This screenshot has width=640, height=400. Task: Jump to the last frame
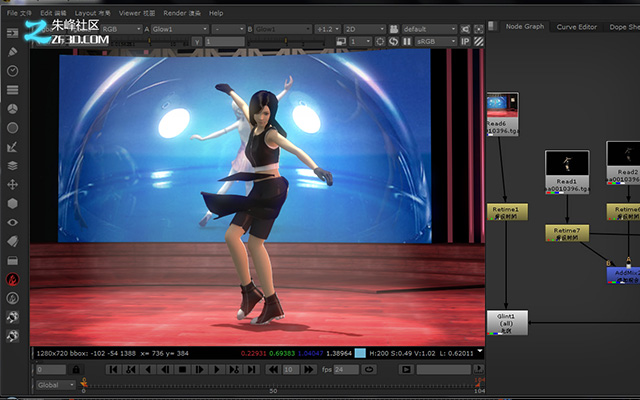[252, 370]
